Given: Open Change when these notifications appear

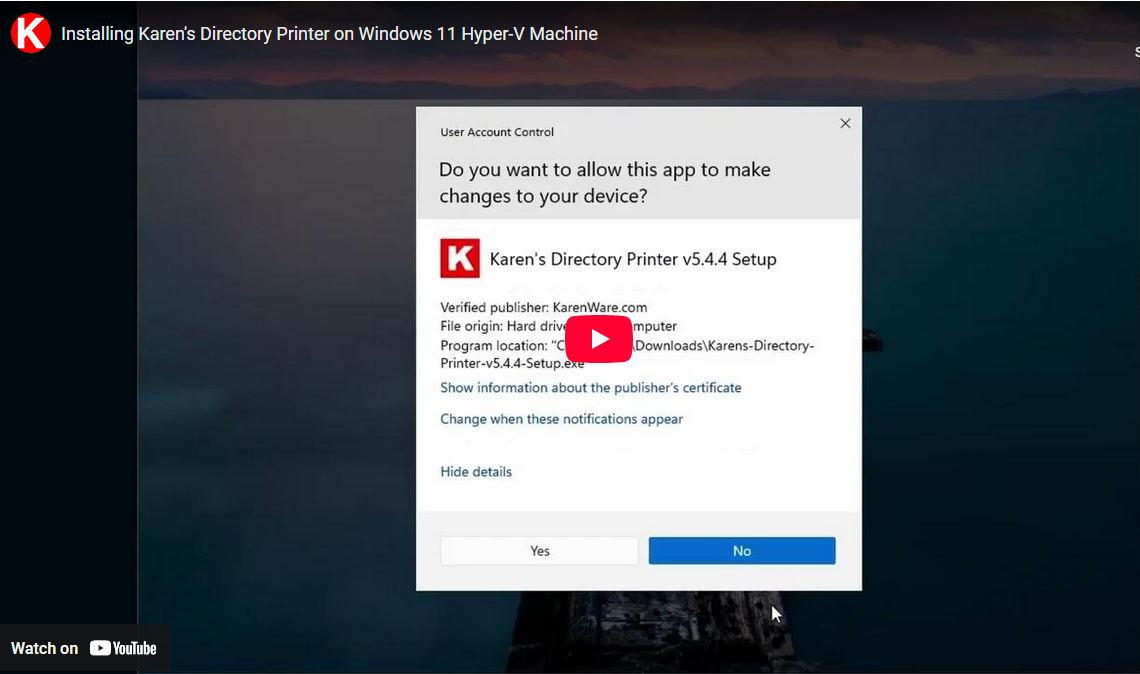Looking at the screenshot, I should (x=561, y=419).
